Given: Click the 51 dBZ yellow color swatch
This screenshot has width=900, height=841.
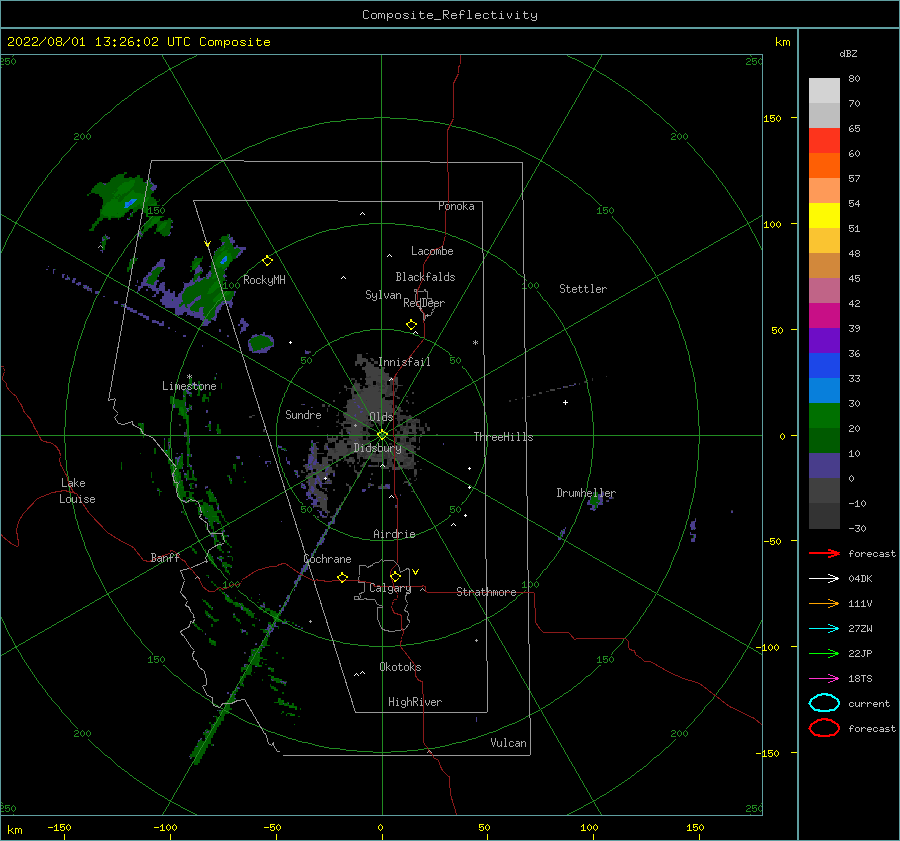Looking at the screenshot, I should [824, 215].
